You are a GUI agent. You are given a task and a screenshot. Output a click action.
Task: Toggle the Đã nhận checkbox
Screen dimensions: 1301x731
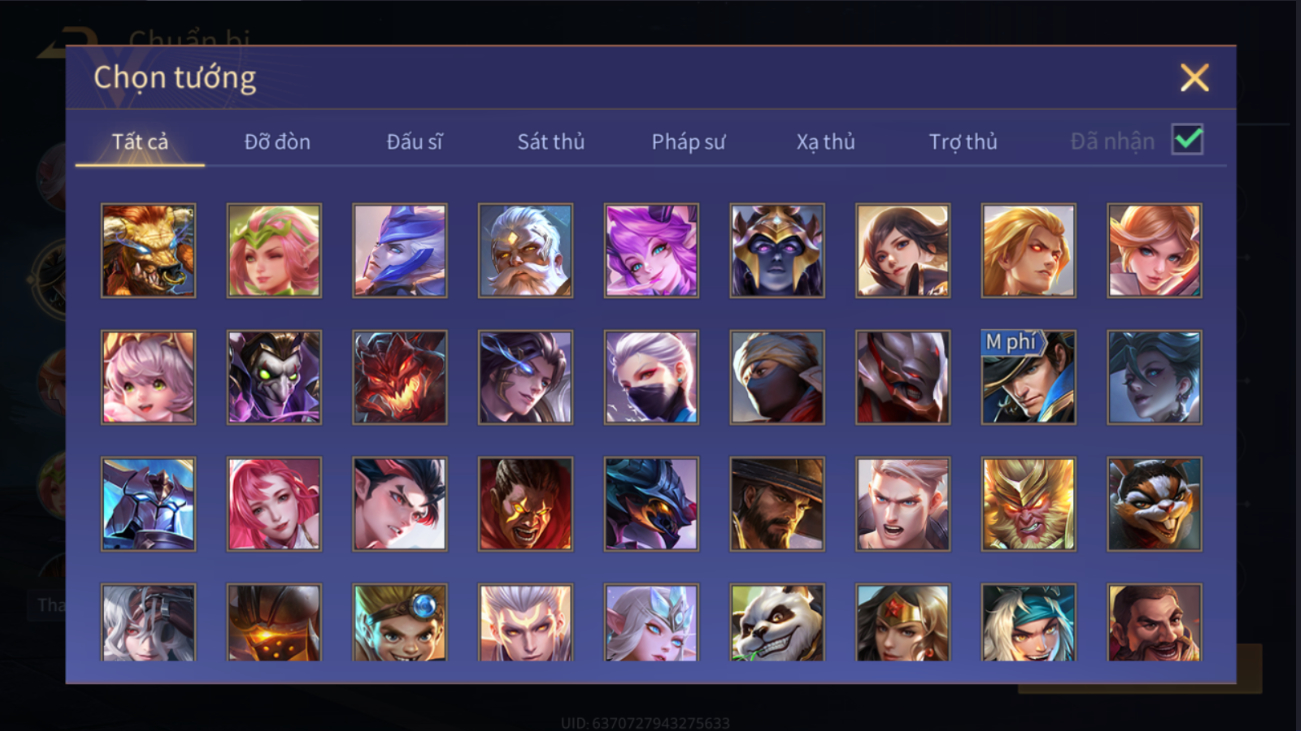tap(1187, 140)
